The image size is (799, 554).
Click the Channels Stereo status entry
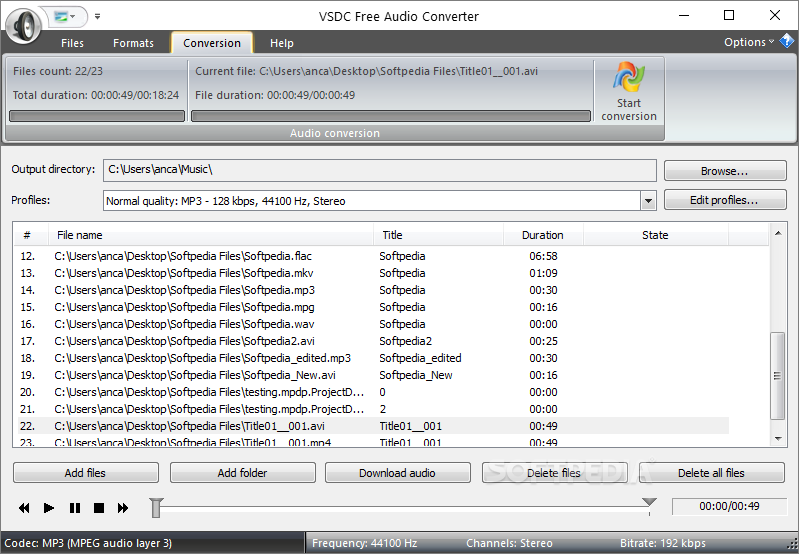tap(509, 543)
